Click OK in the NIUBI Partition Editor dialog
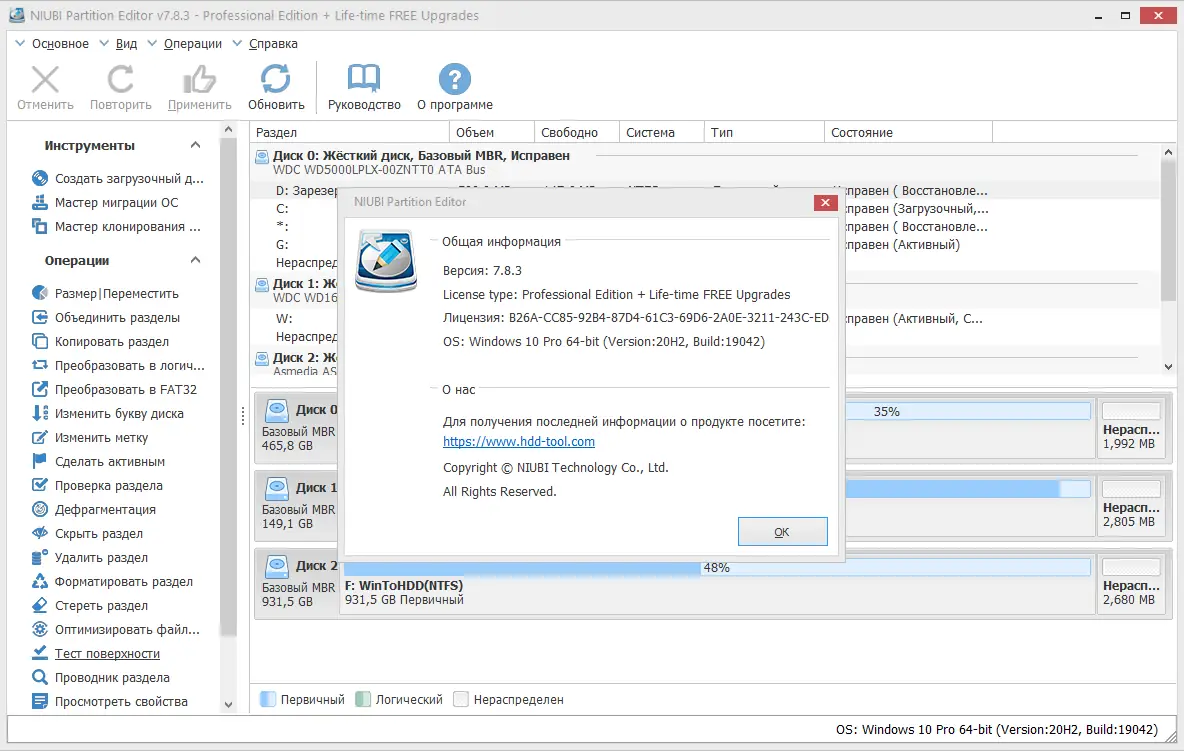The height and width of the screenshot is (751, 1184). click(782, 532)
